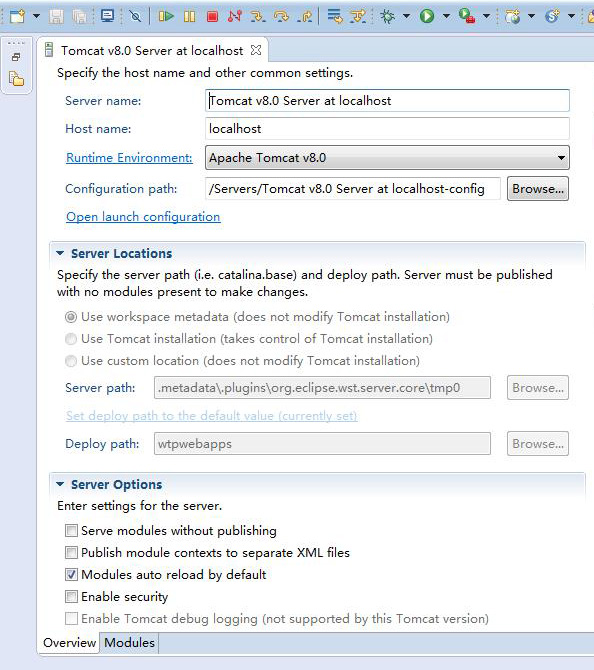Open the web project dropdown arrow
Image resolution: width=594 pixels, height=670 pixels.
coord(531,17)
